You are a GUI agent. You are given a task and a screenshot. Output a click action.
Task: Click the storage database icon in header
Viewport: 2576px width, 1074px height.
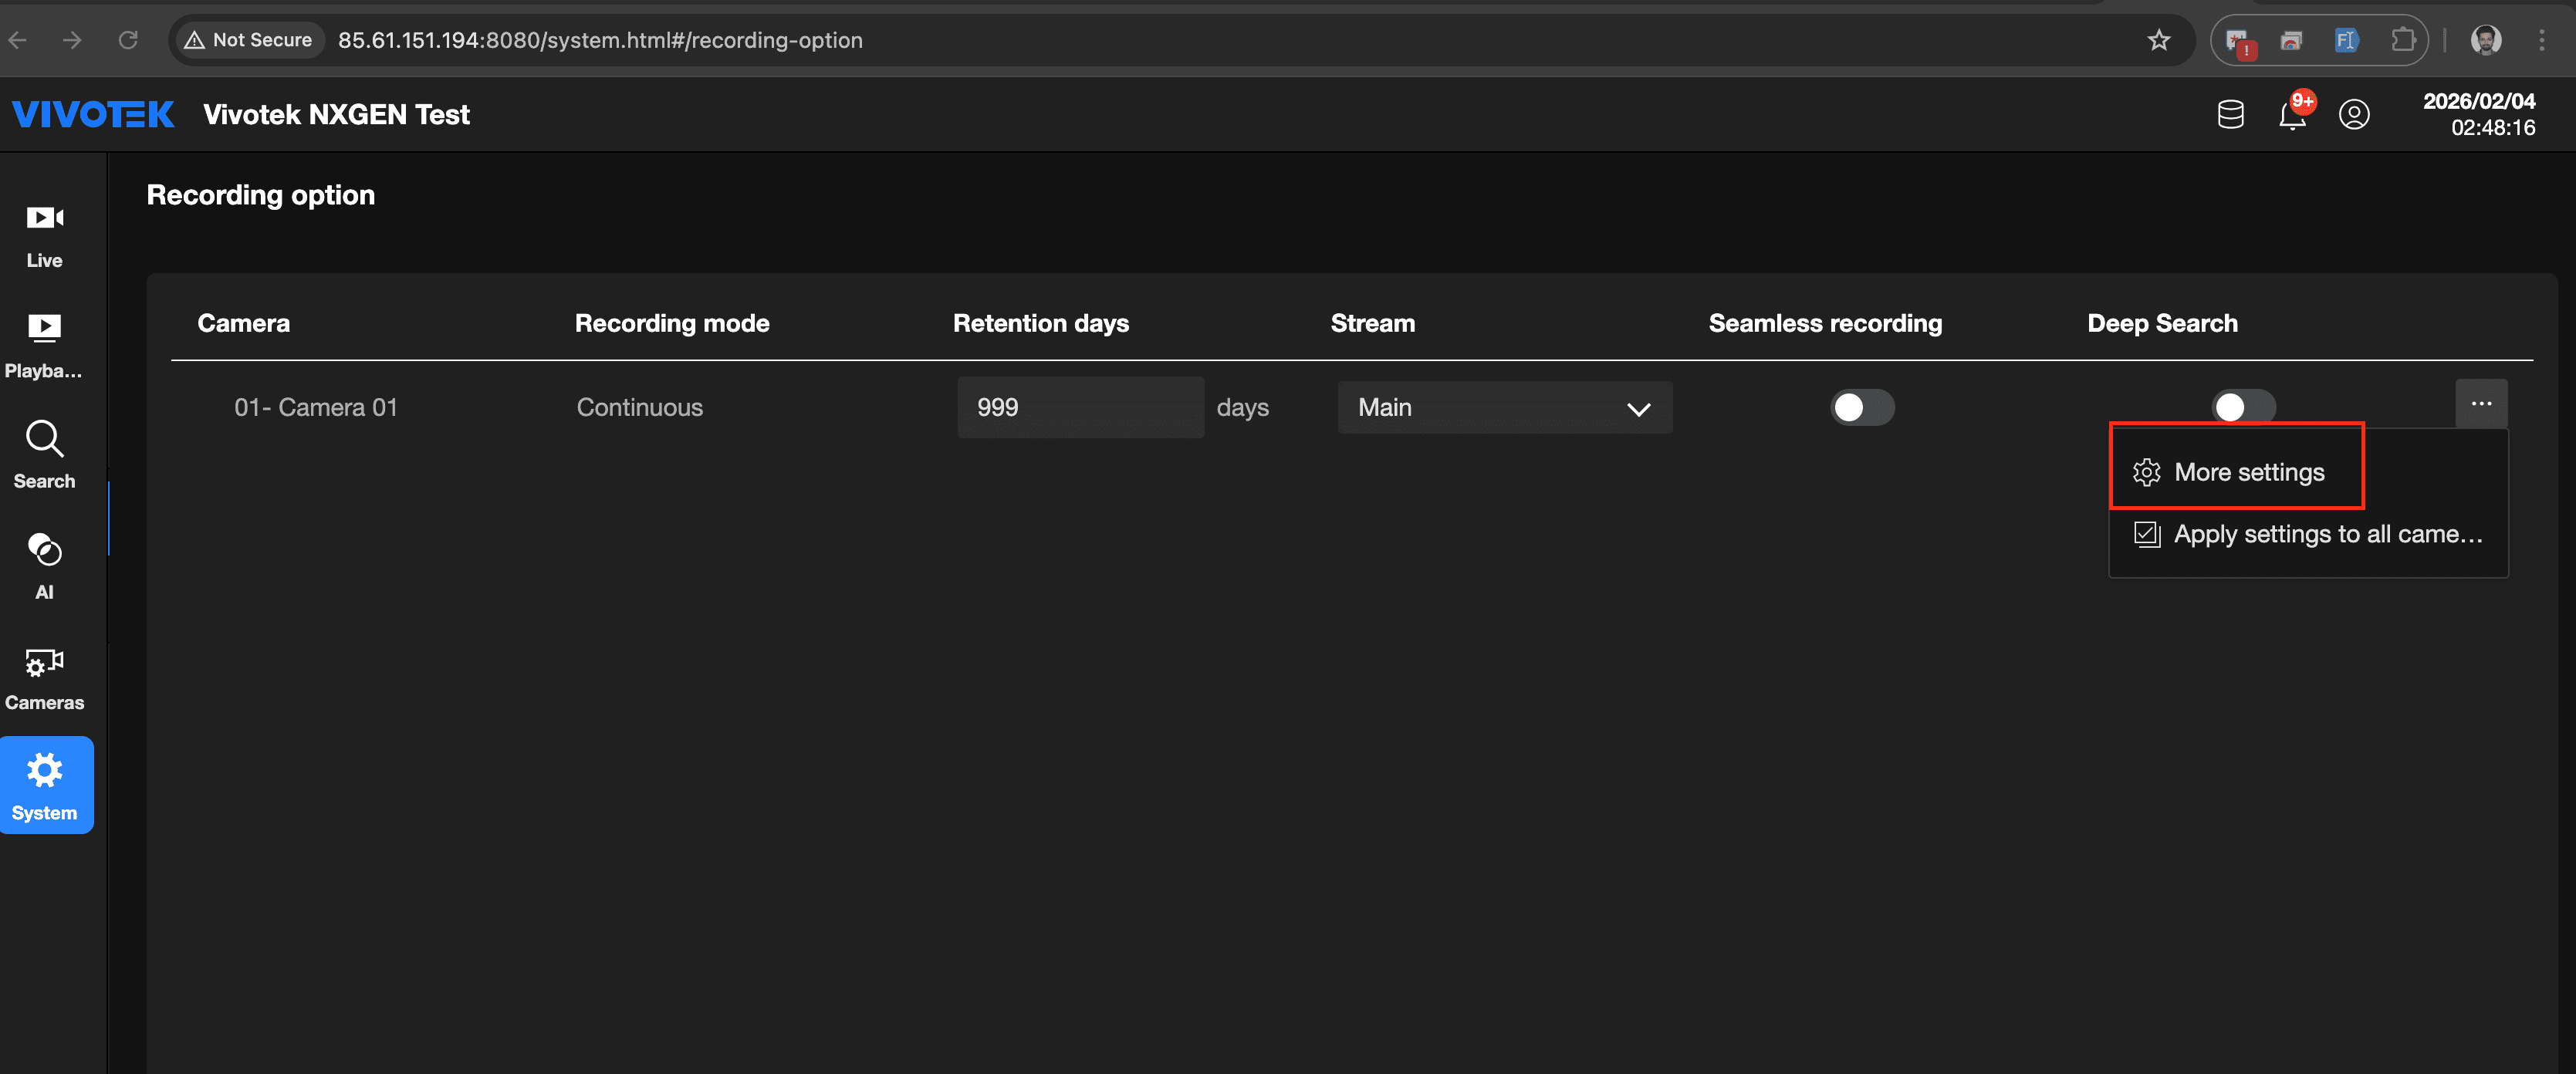2230,115
